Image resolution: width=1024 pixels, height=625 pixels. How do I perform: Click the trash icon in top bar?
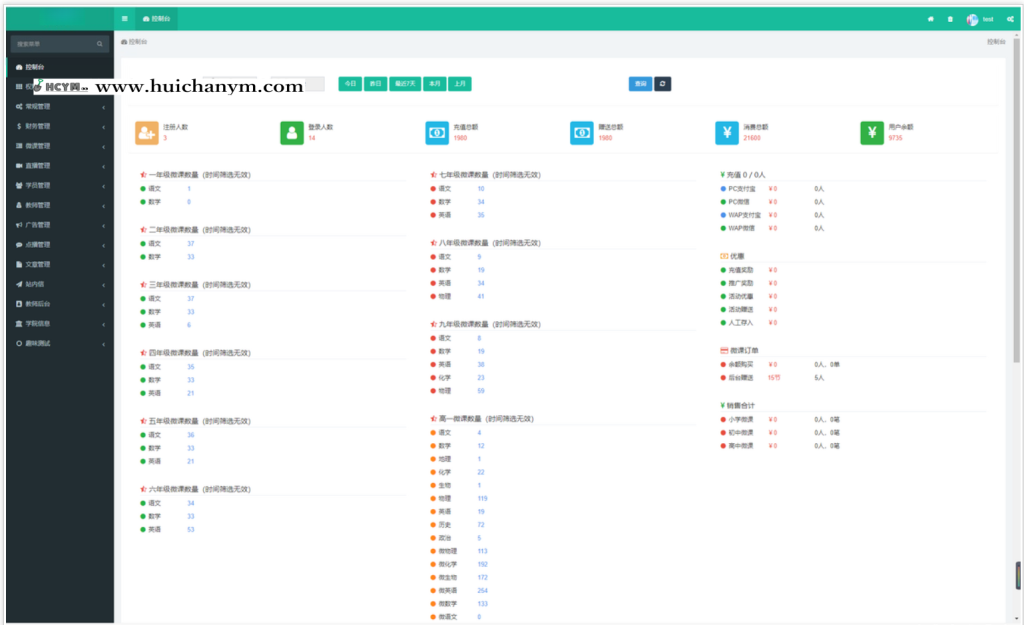(950, 19)
